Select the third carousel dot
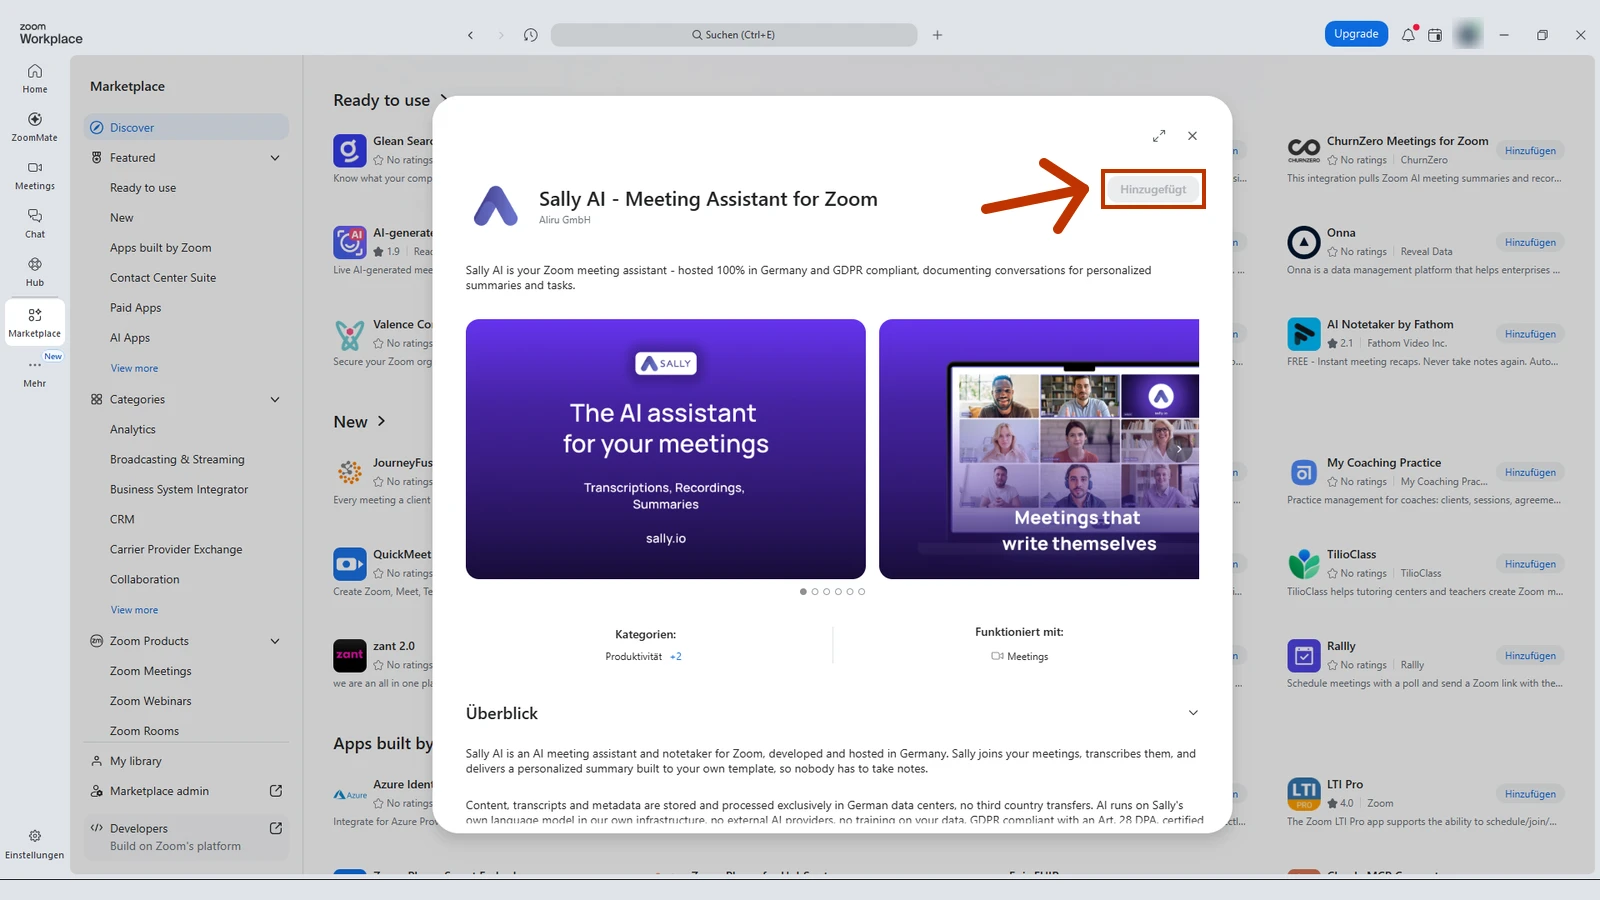1600x900 pixels. (x=826, y=591)
